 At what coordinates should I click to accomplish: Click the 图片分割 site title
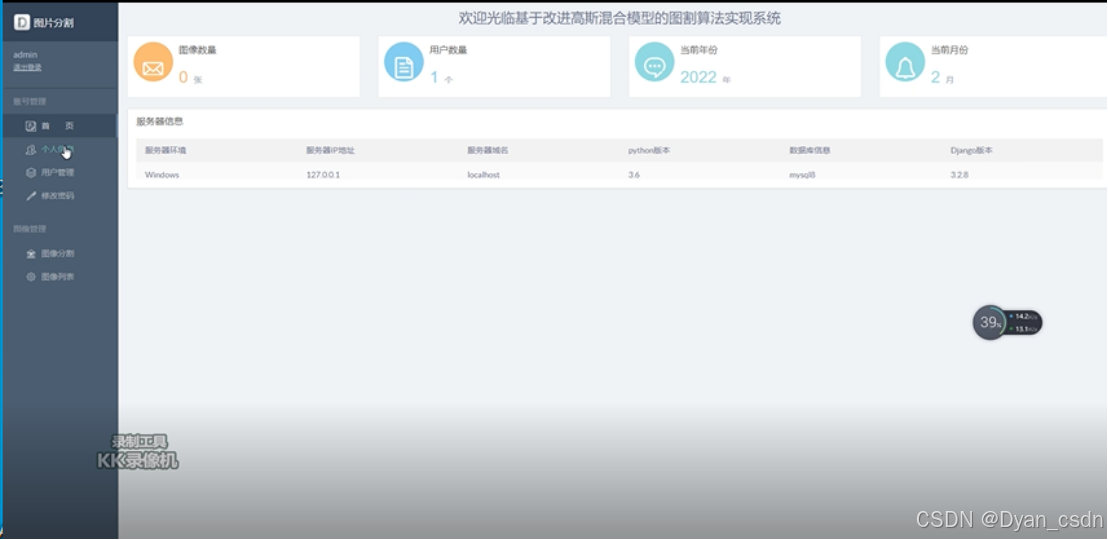(54, 23)
